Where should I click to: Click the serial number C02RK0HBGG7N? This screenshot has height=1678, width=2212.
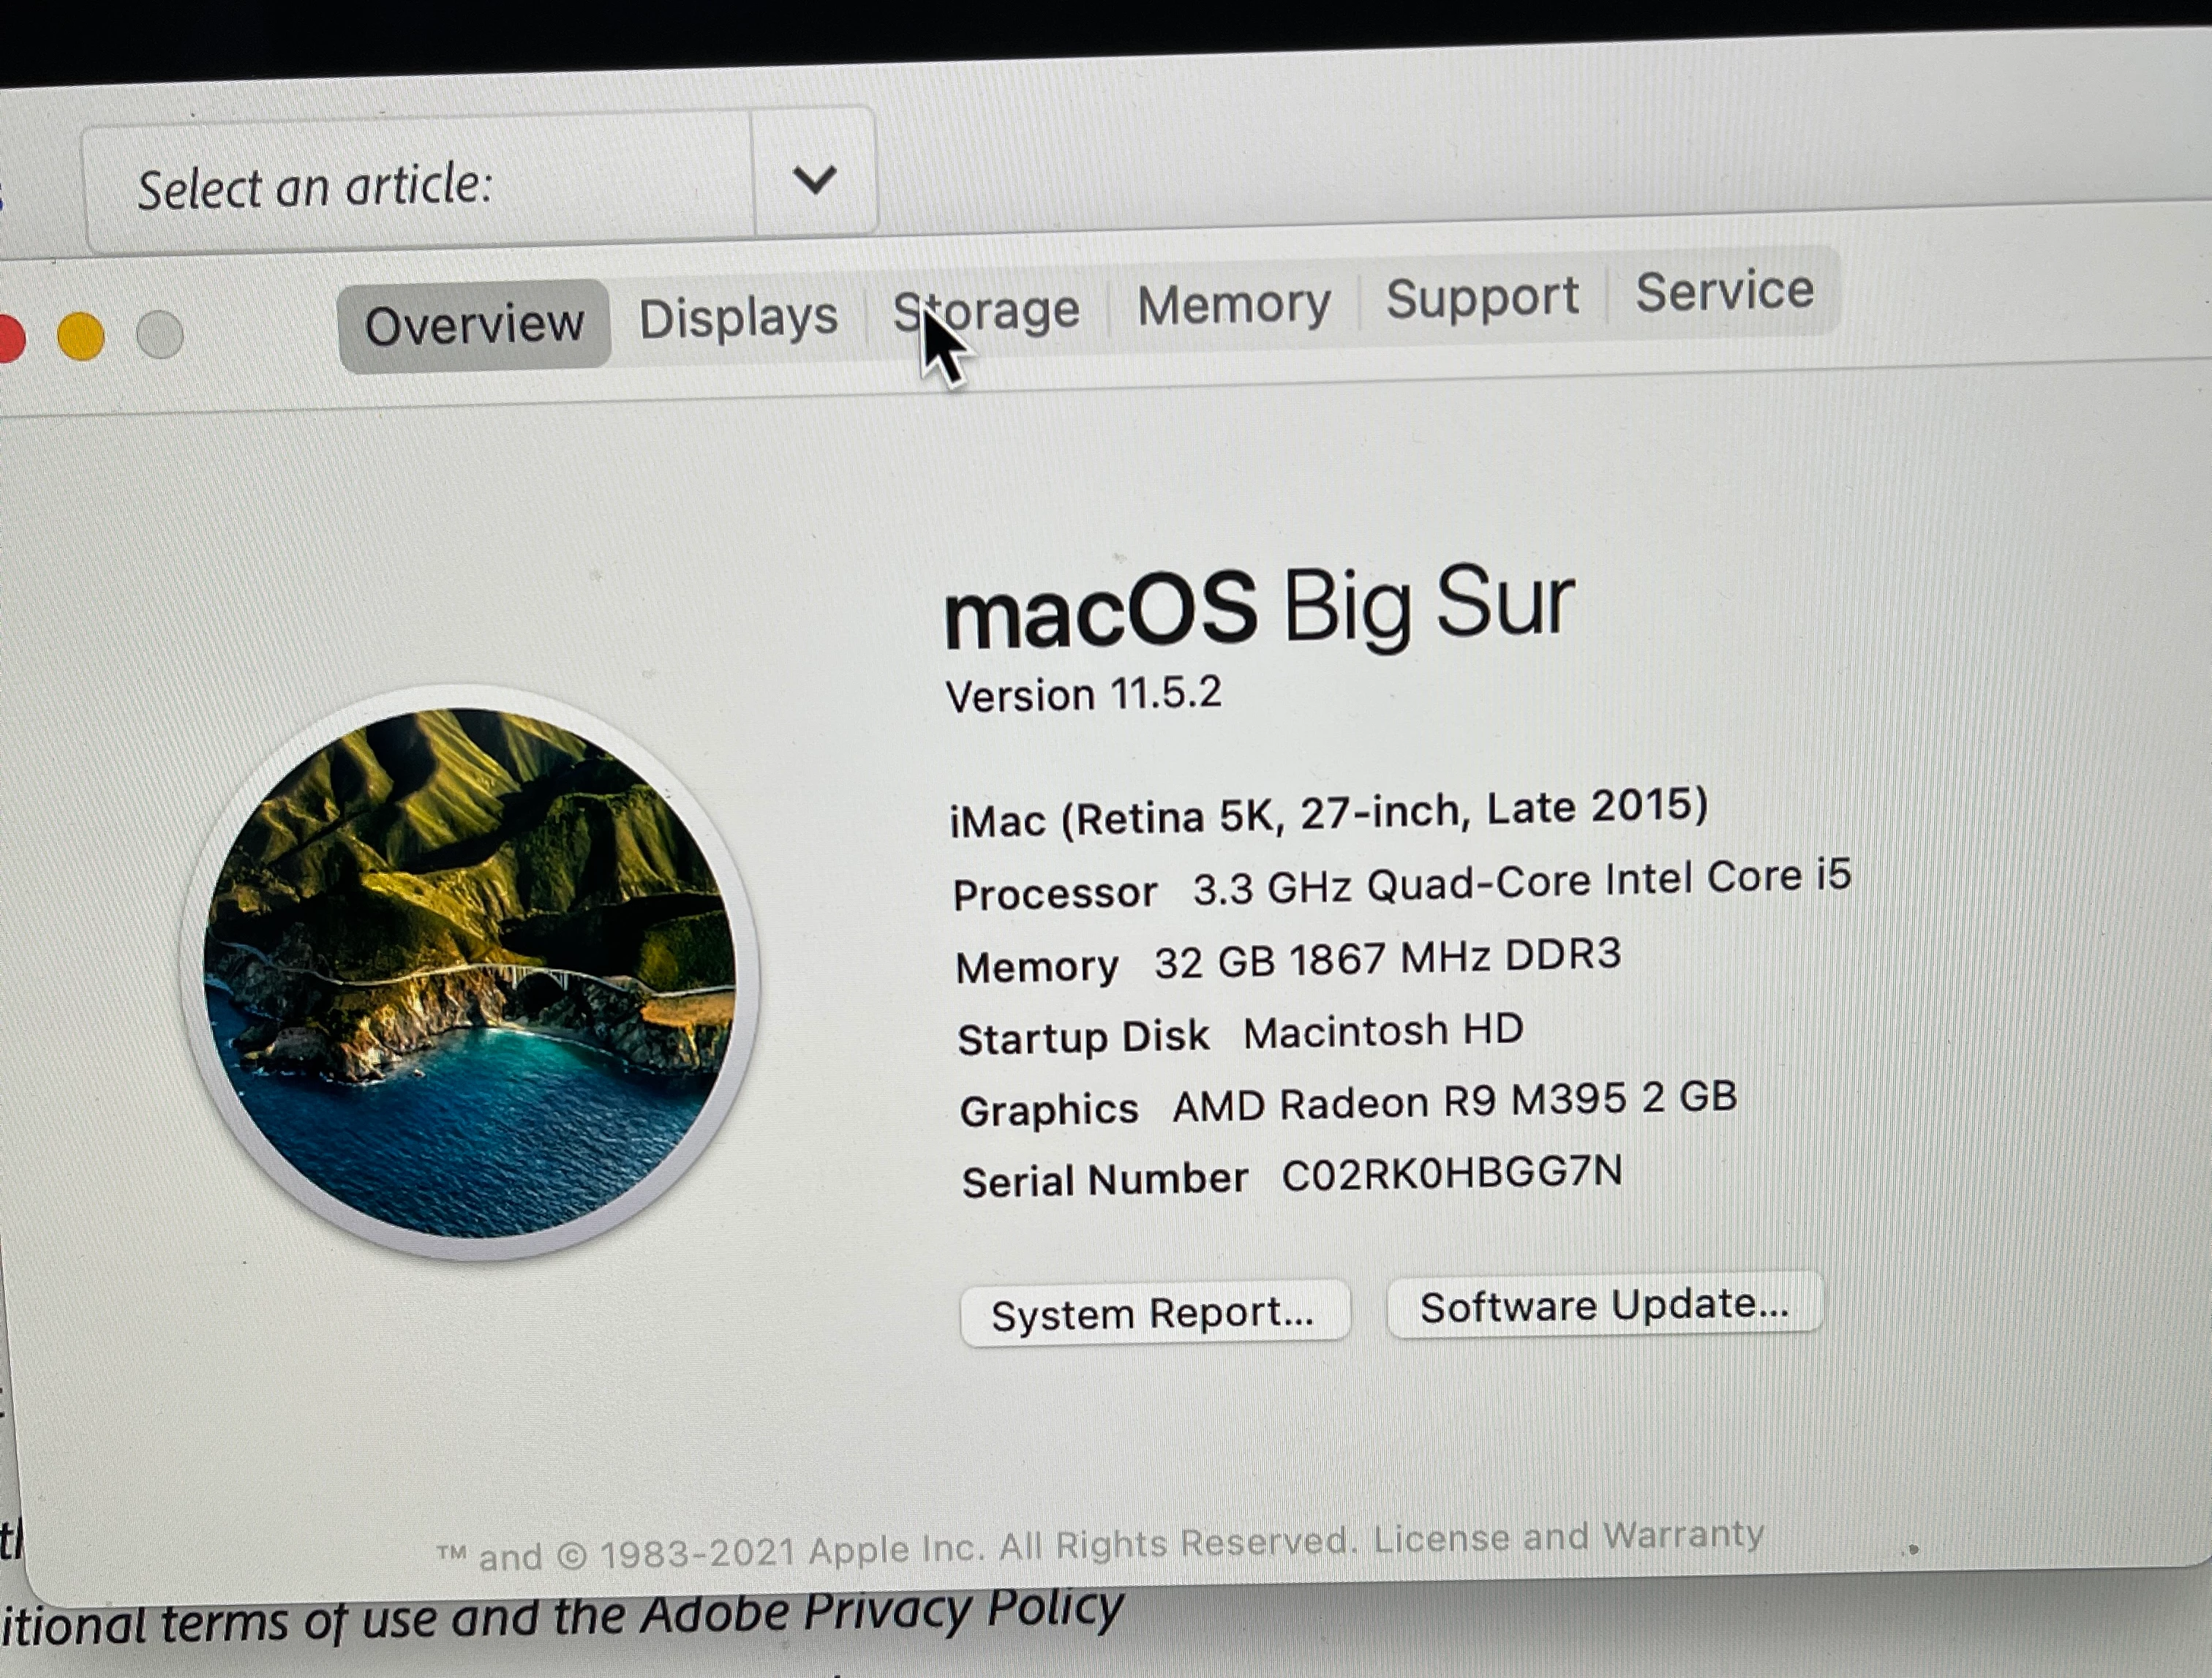pos(1452,1174)
